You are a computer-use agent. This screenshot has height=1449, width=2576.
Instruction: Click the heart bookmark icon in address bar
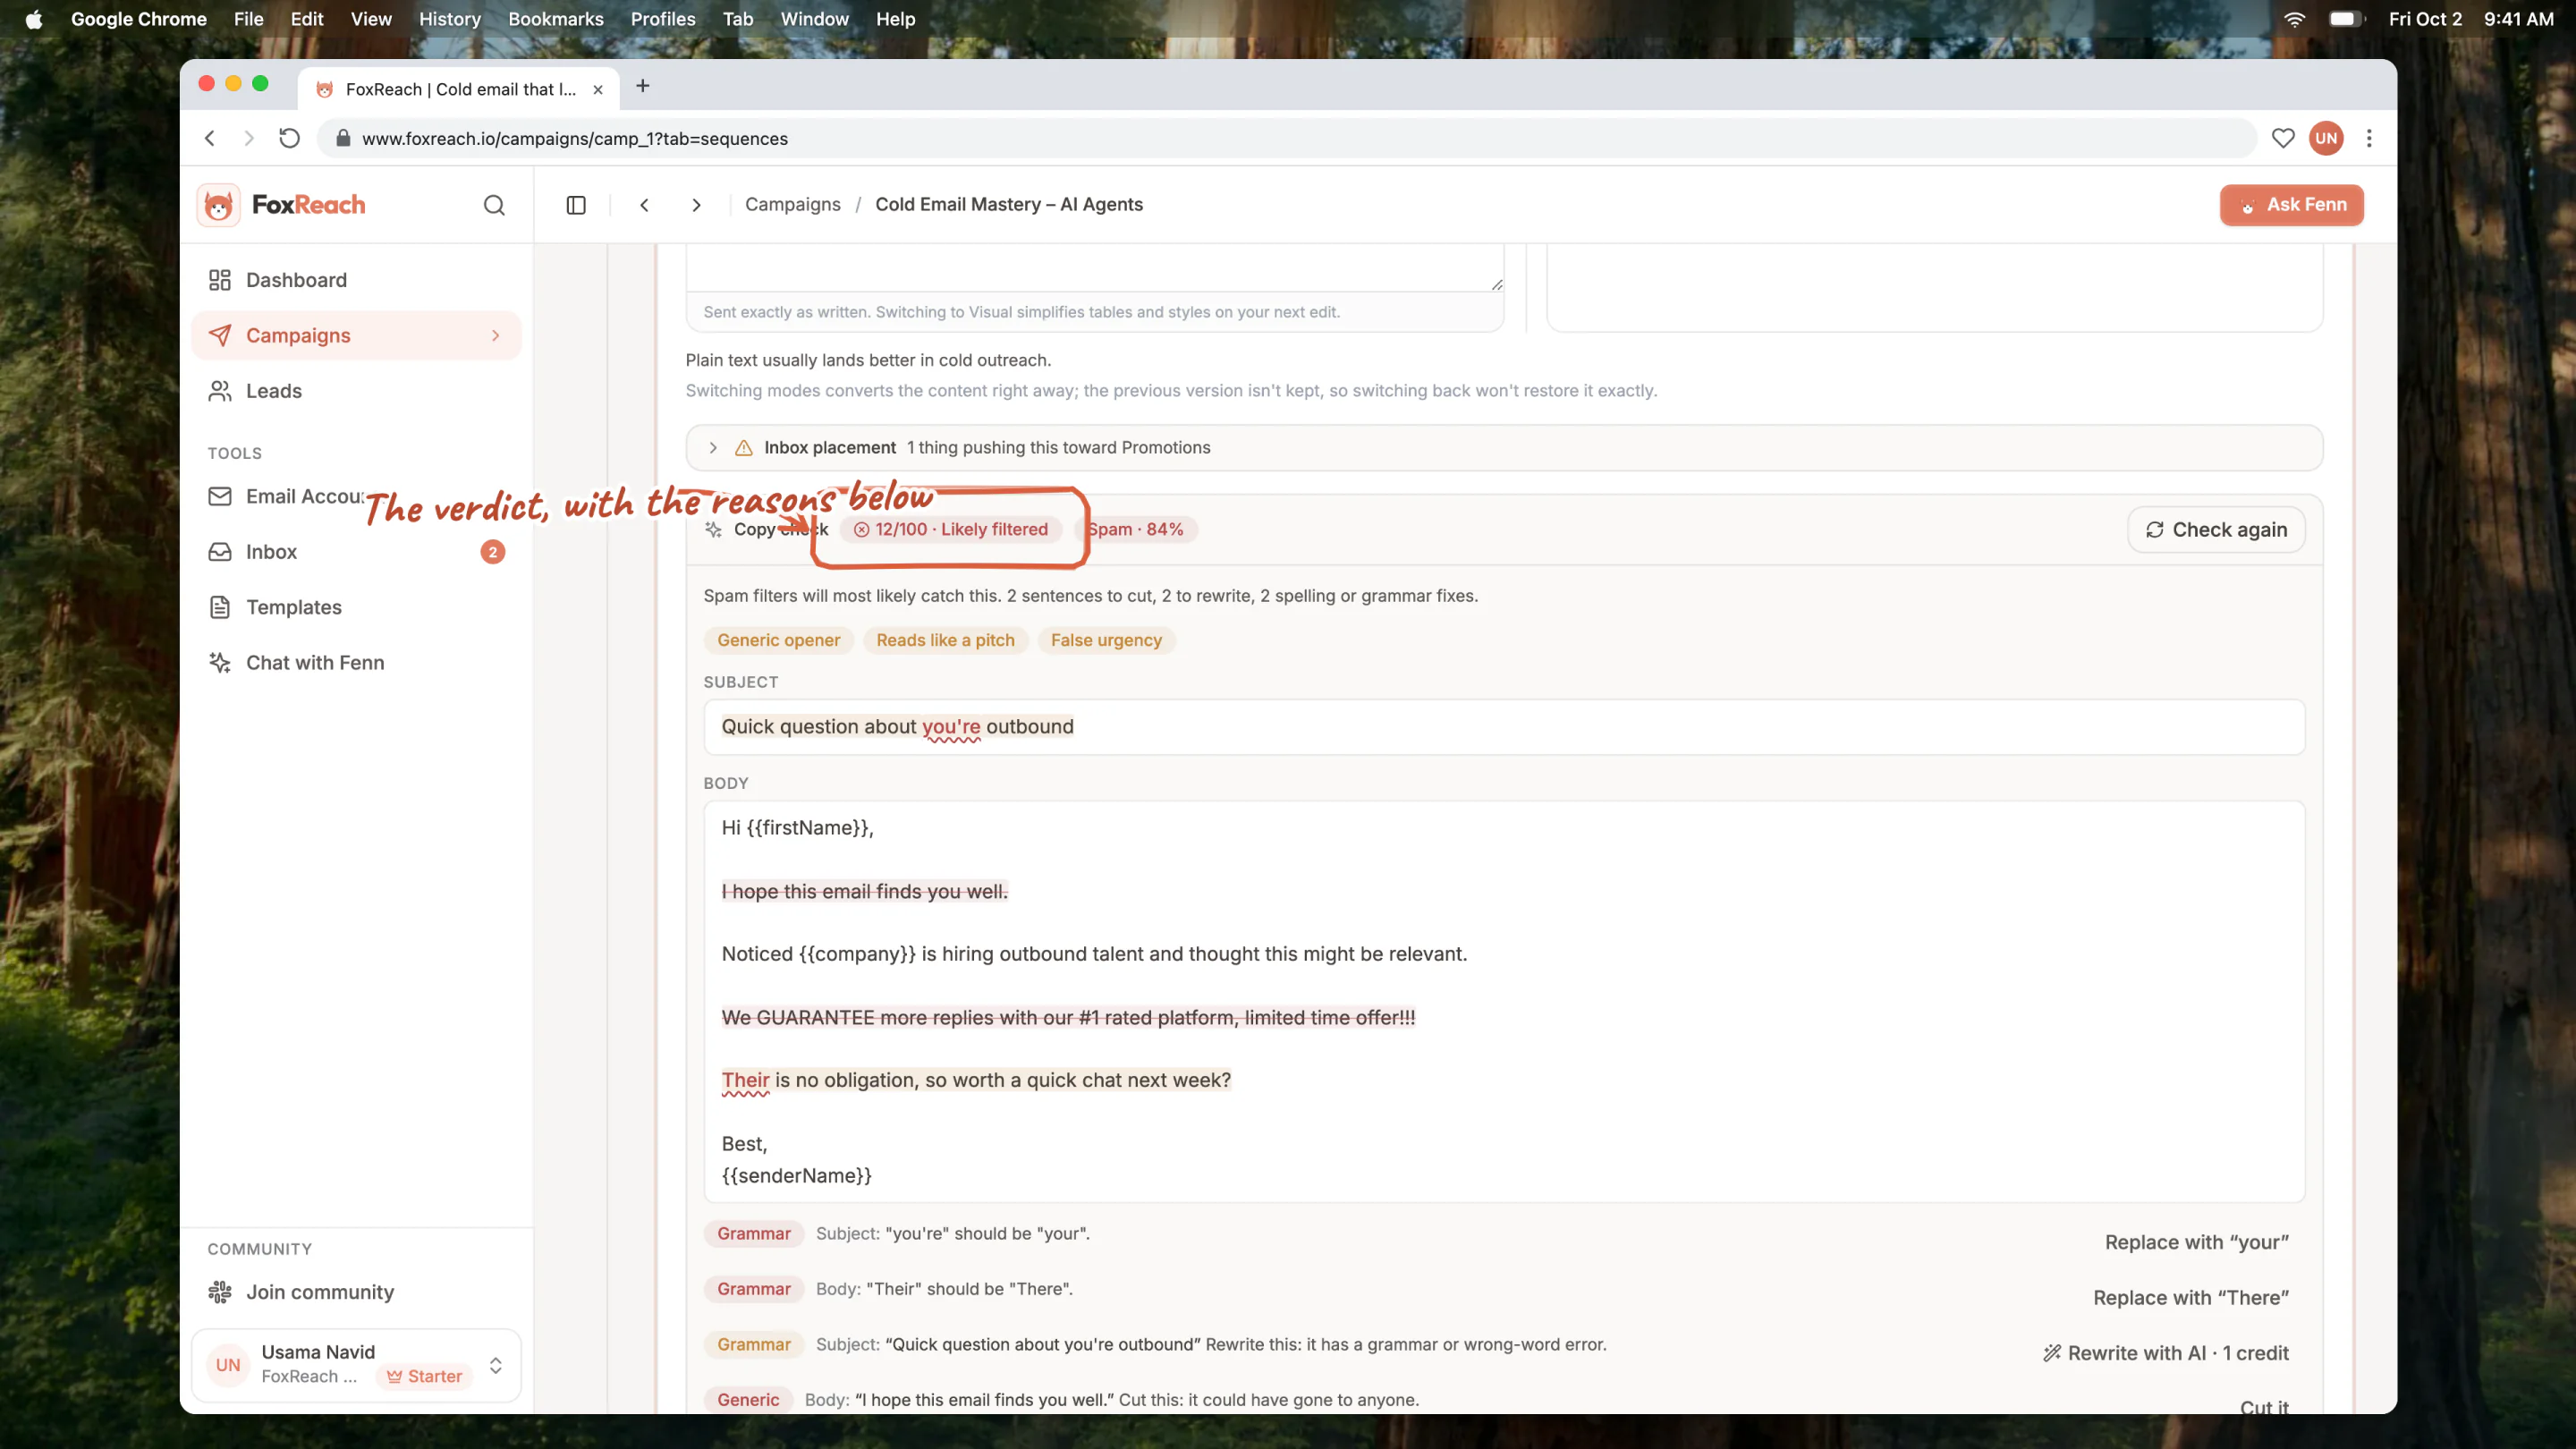pyautogui.click(x=2282, y=138)
